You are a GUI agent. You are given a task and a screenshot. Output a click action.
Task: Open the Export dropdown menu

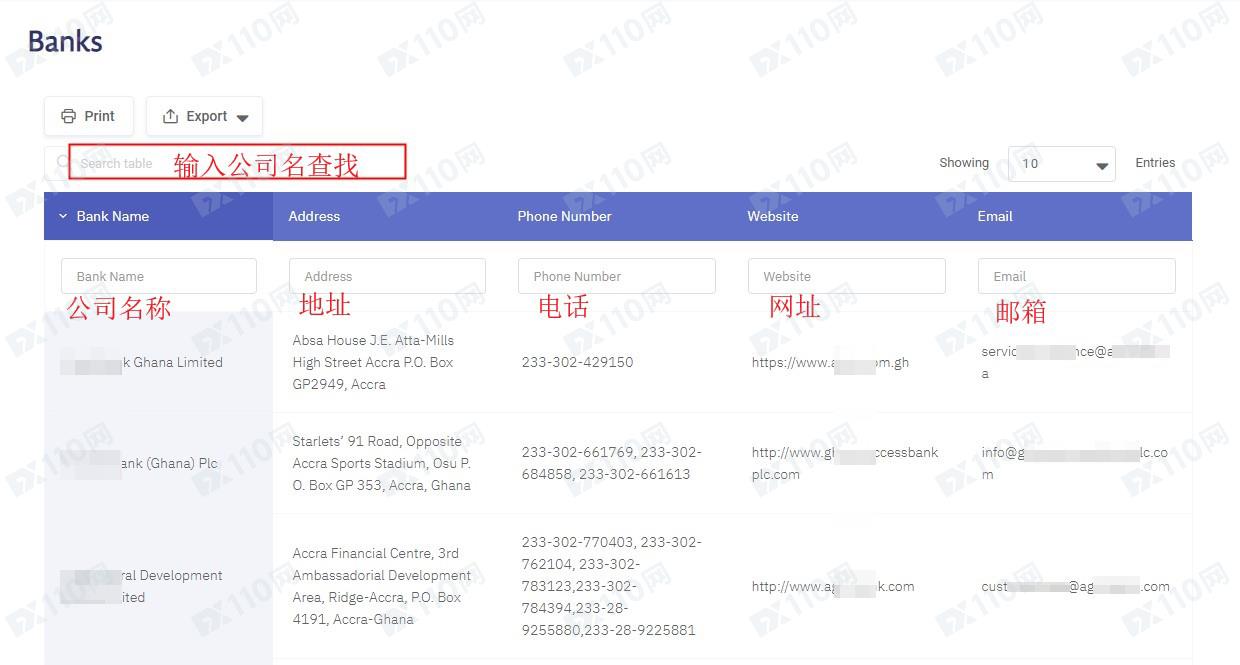(x=204, y=116)
